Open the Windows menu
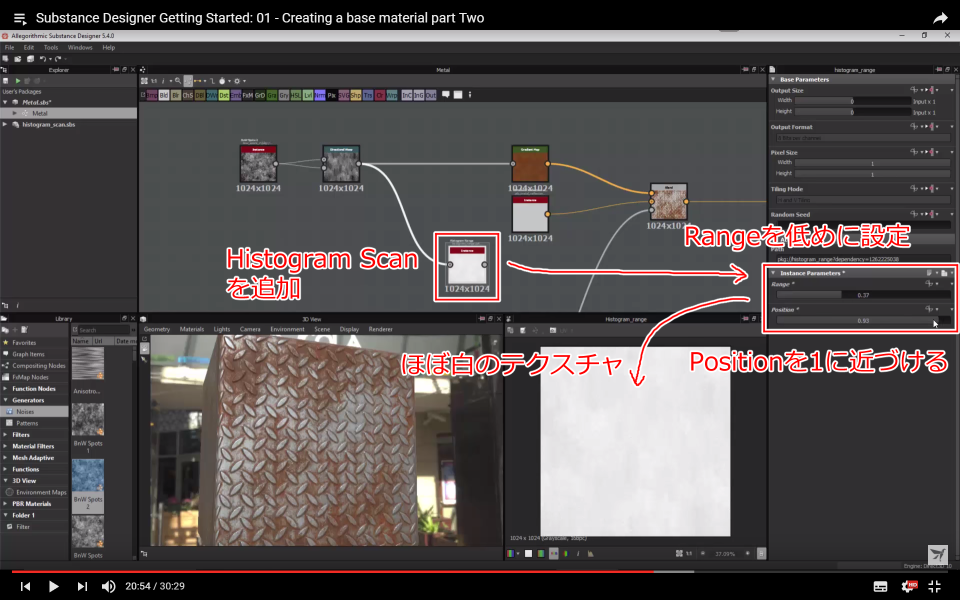The width and height of the screenshot is (960, 600). tap(80, 47)
